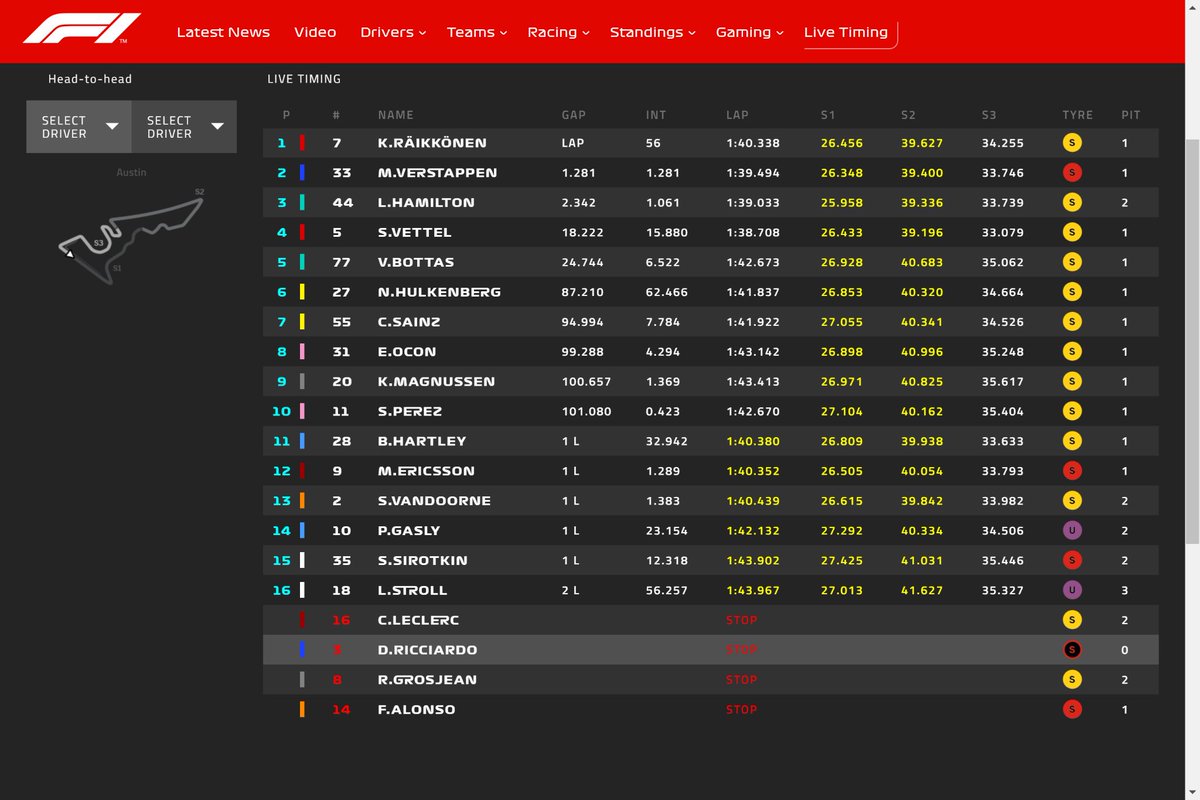Click Magnussen's tyre compound icon

coord(1072,382)
